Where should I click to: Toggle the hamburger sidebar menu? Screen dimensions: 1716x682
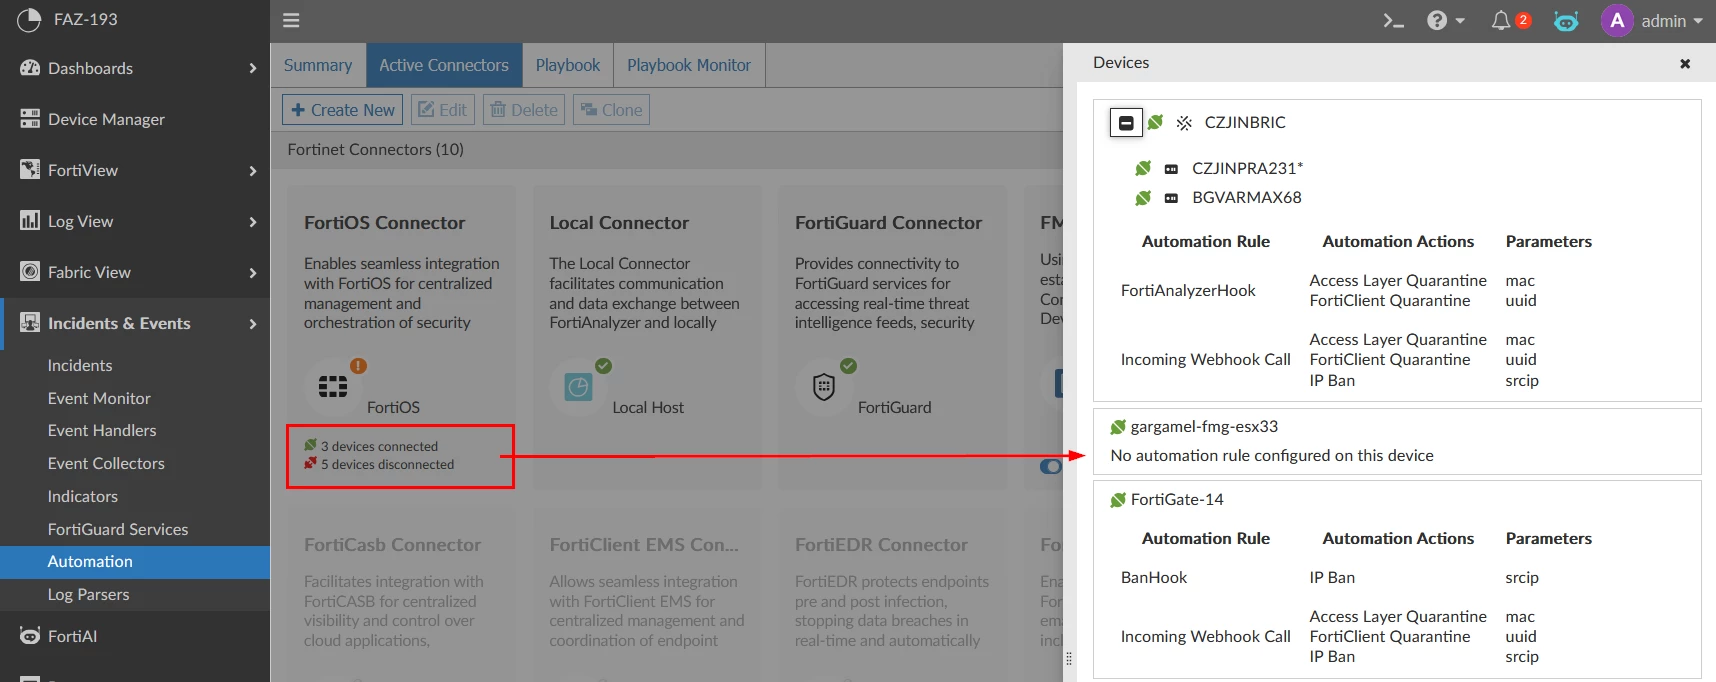(x=291, y=20)
